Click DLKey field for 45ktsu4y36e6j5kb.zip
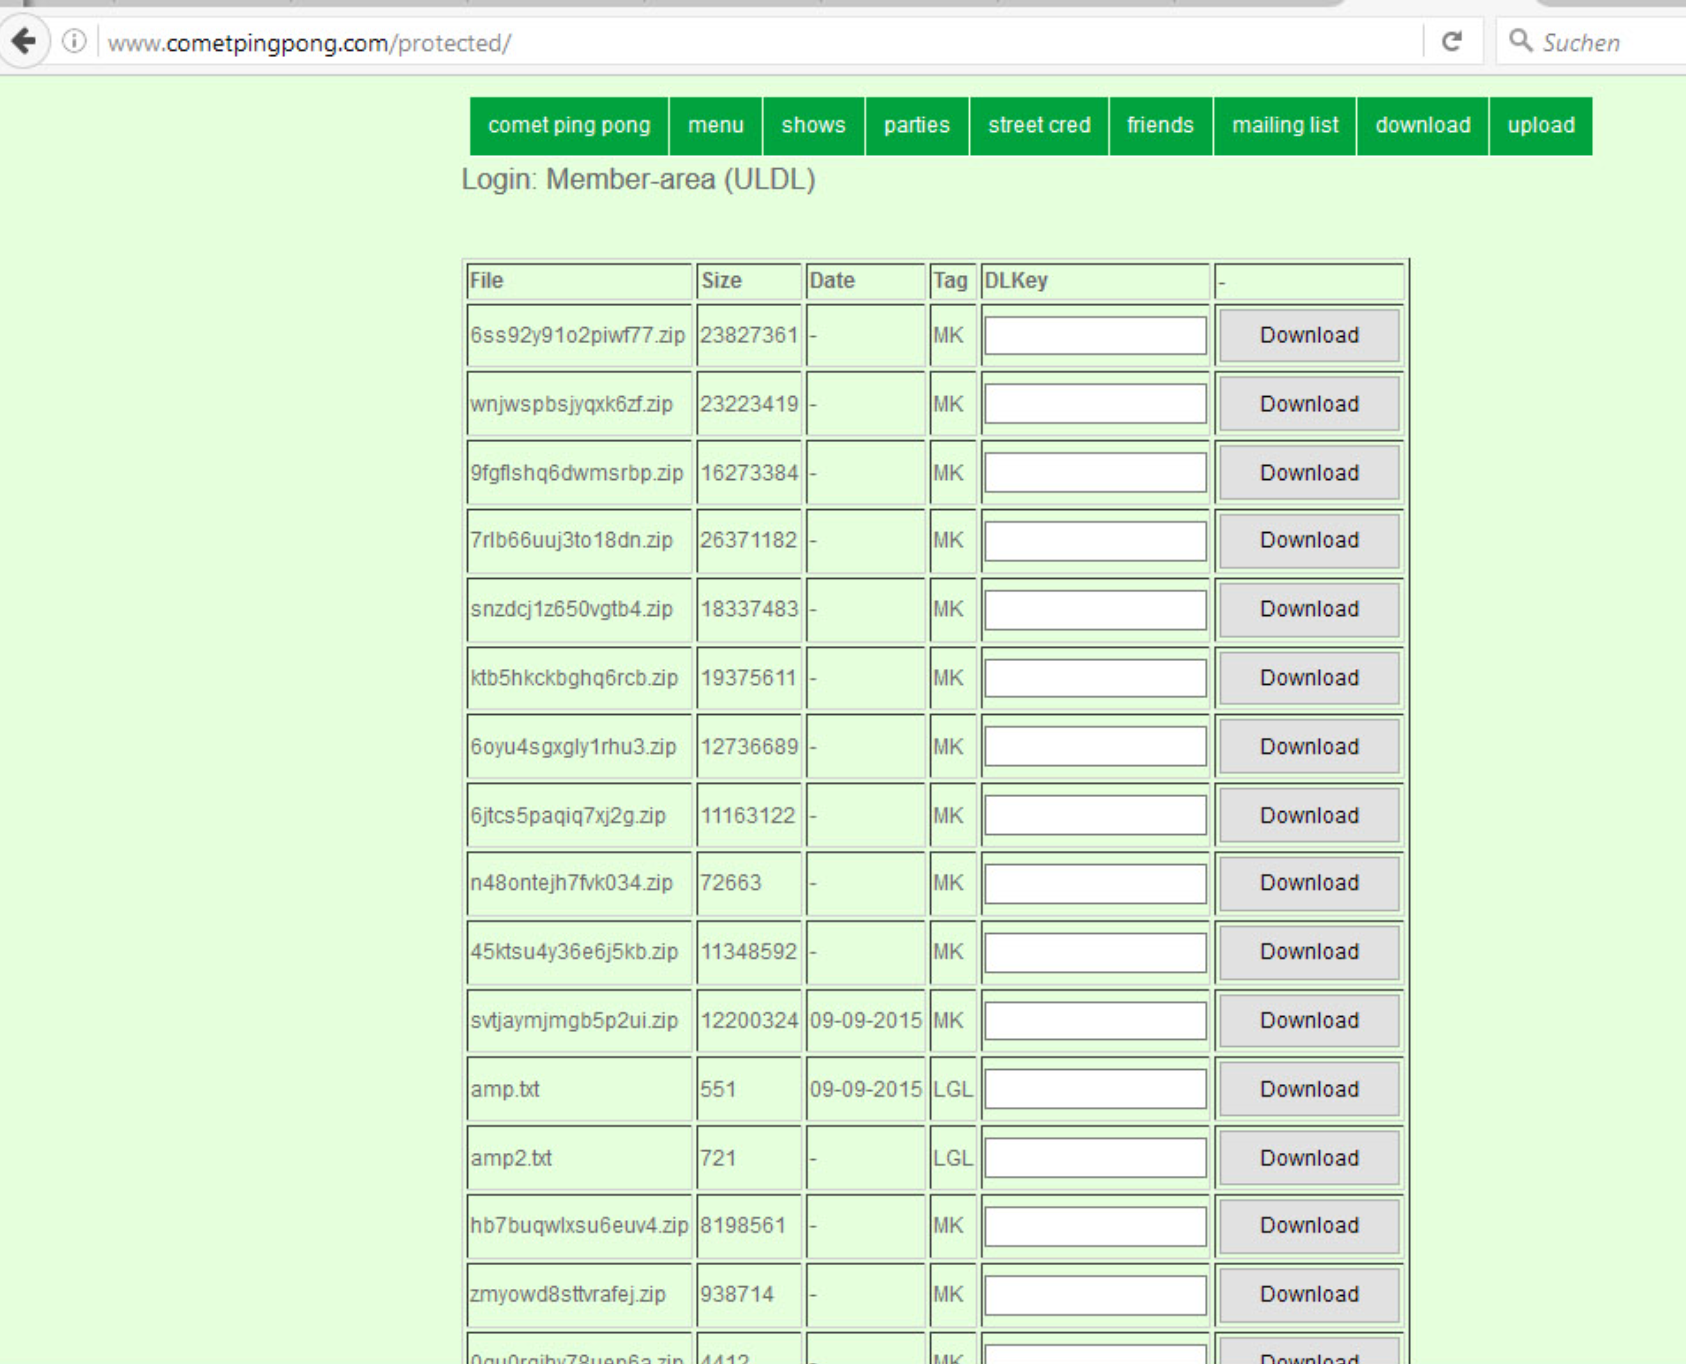The image size is (1686, 1364). pyautogui.click(x=1095, y=952)
